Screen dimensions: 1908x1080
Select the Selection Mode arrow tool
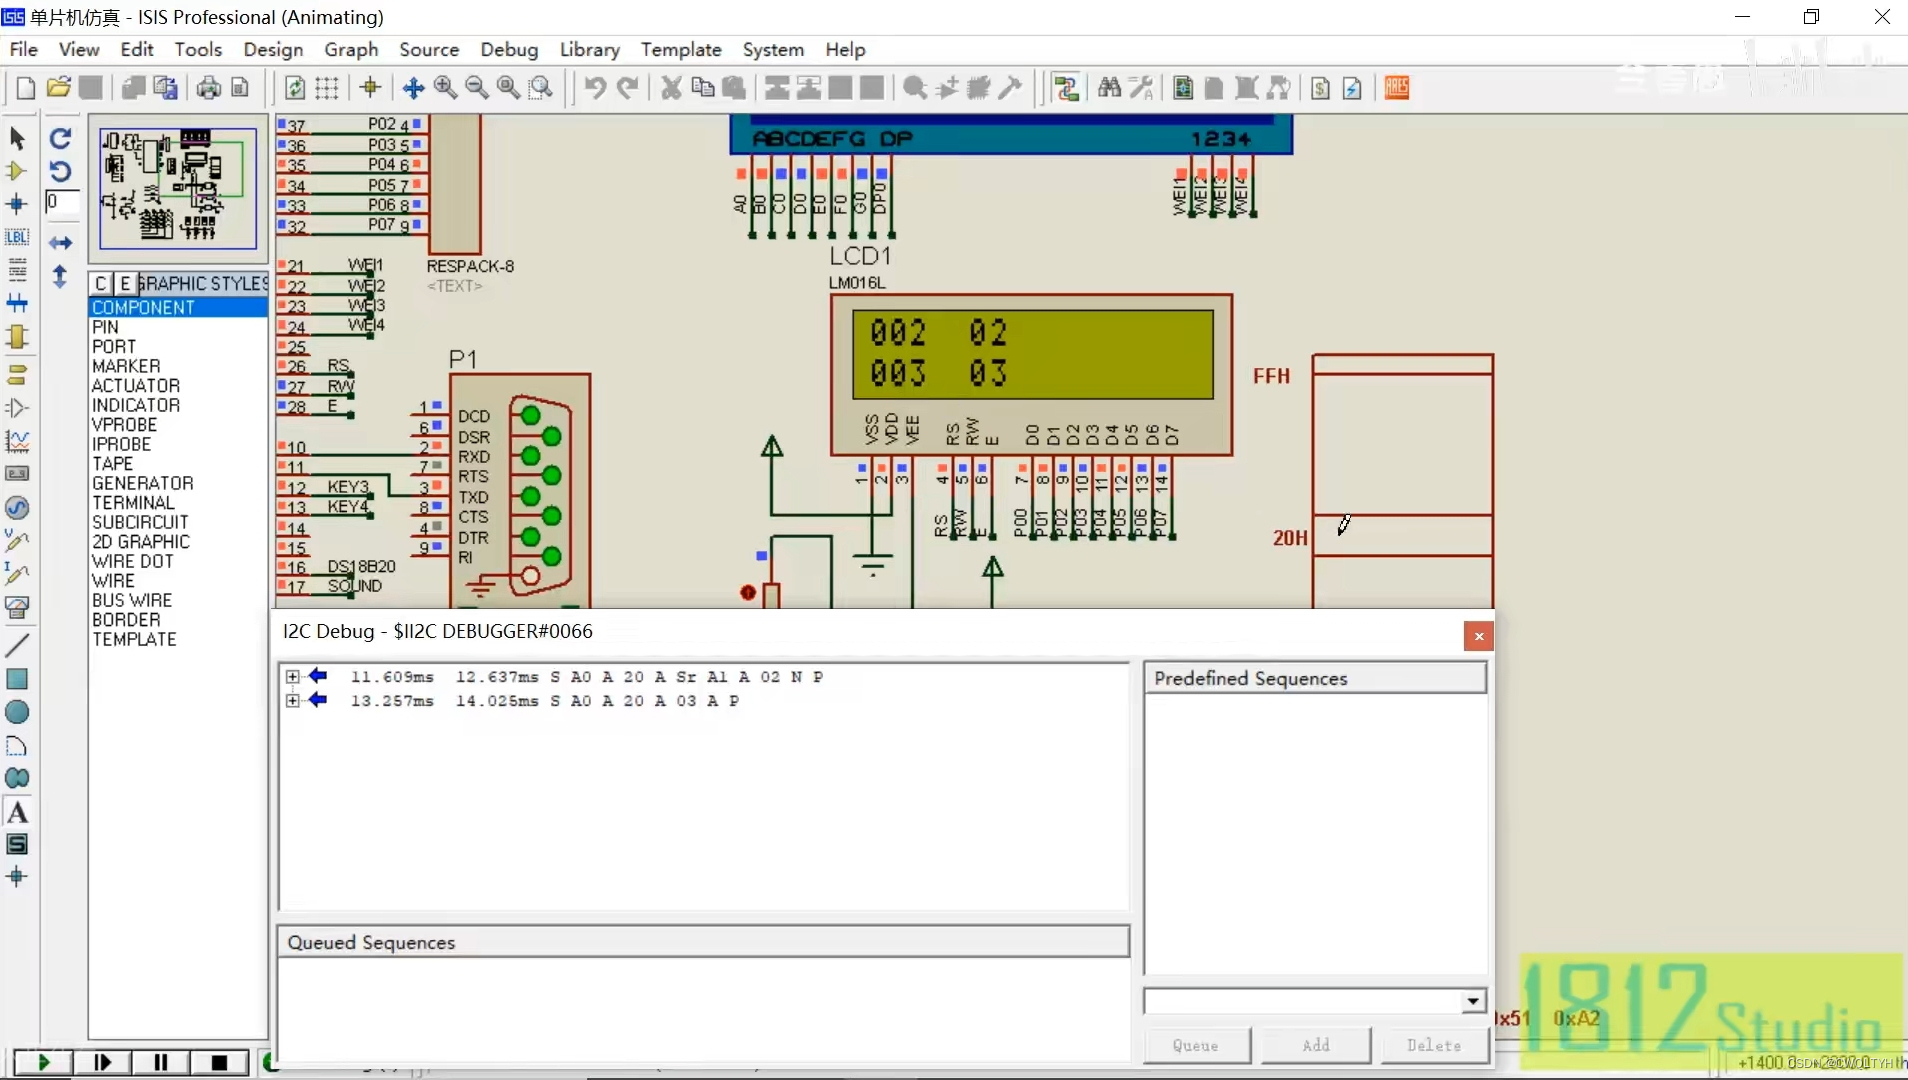pyautogui.click(x=17, y=138)
